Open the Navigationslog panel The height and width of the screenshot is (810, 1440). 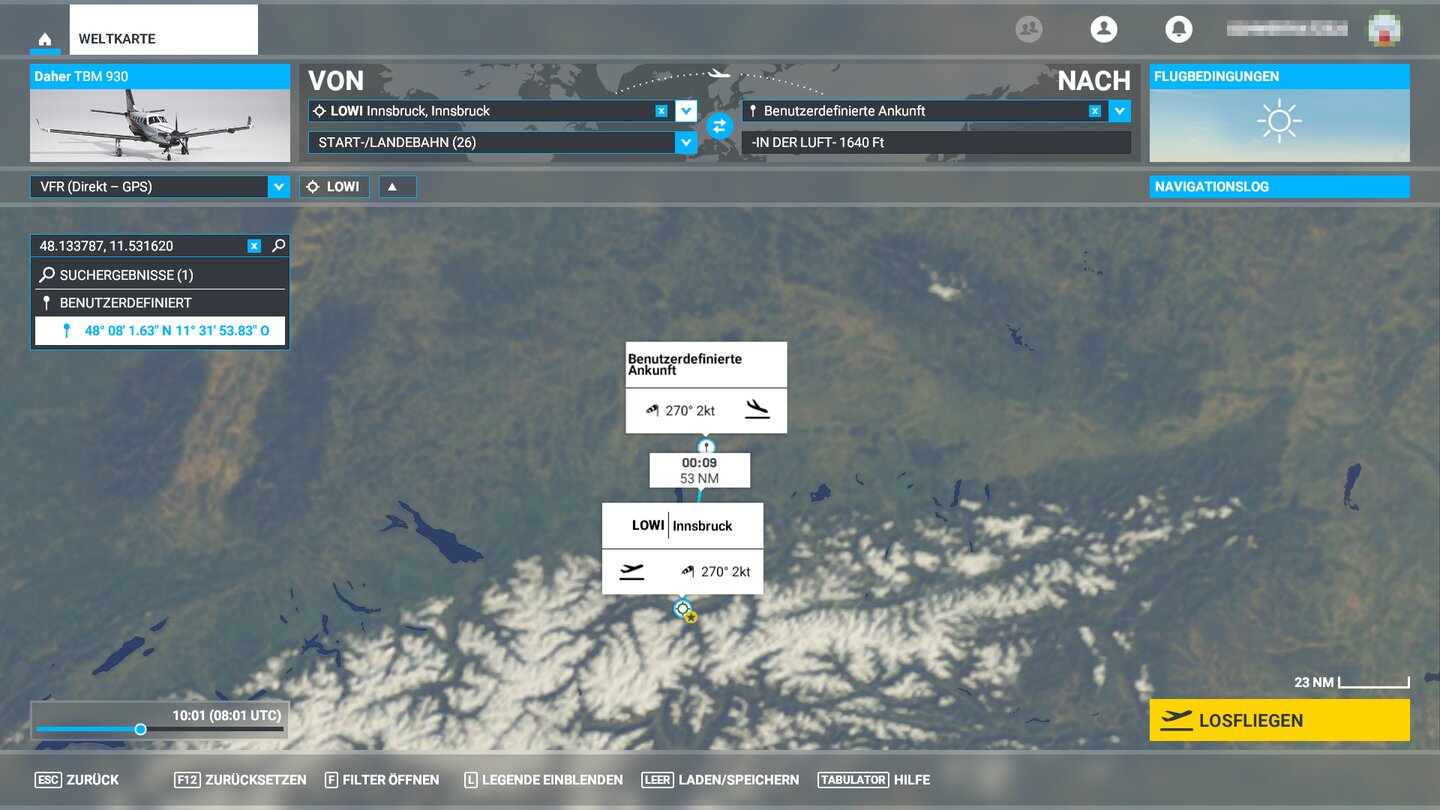coord(1279,187)
